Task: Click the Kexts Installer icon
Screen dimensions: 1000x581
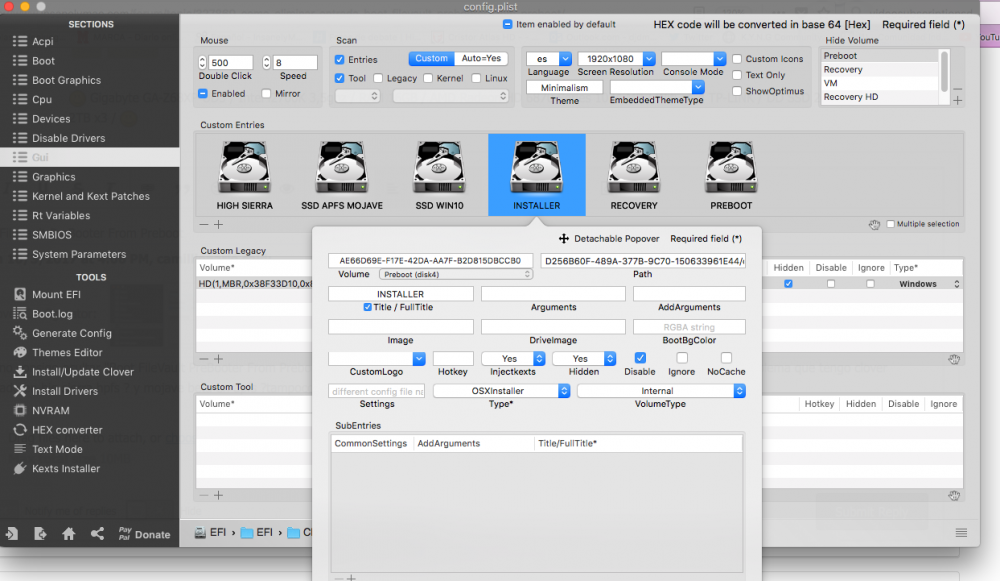Action: pyautogui.click(x=20, y=468)
